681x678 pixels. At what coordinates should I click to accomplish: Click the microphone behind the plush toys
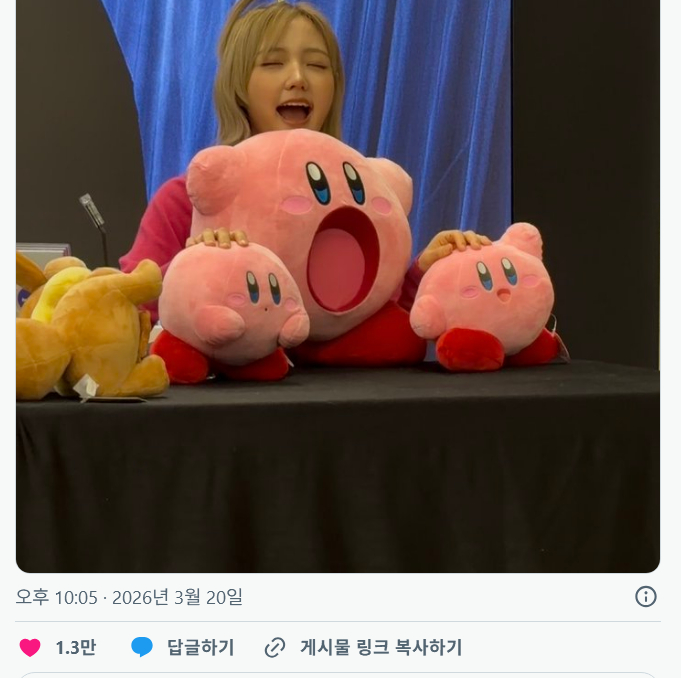tap(95, 226)
